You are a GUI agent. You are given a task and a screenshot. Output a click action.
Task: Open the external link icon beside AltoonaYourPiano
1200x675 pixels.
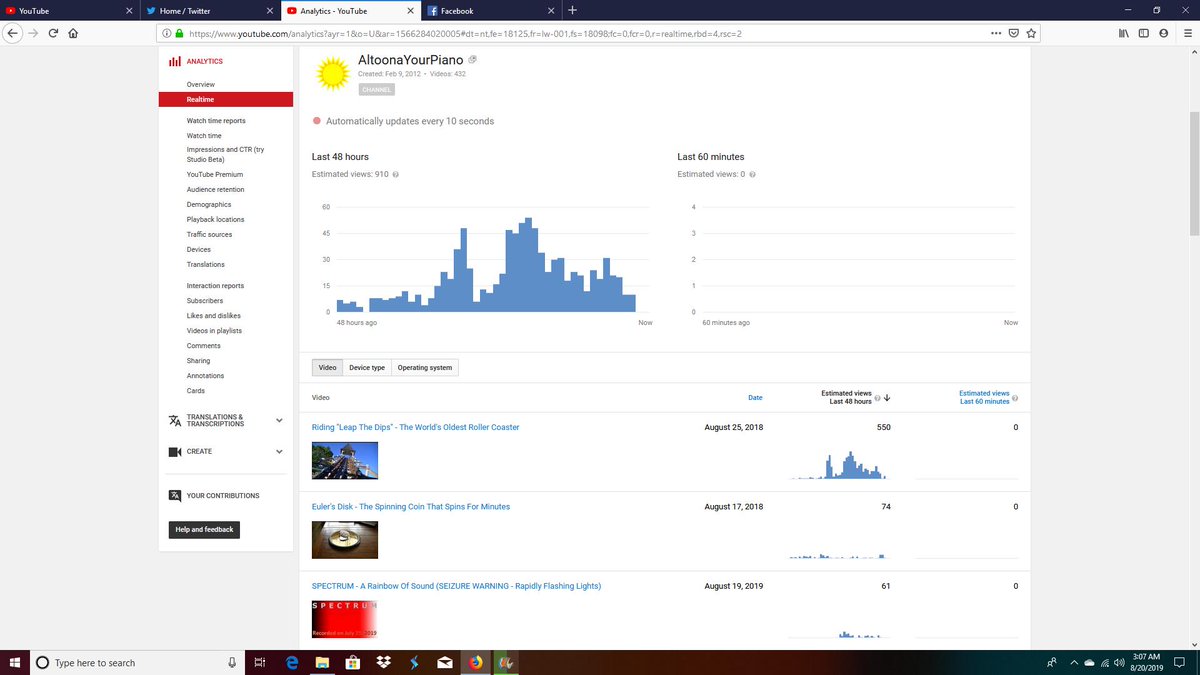tap(473, 59)
